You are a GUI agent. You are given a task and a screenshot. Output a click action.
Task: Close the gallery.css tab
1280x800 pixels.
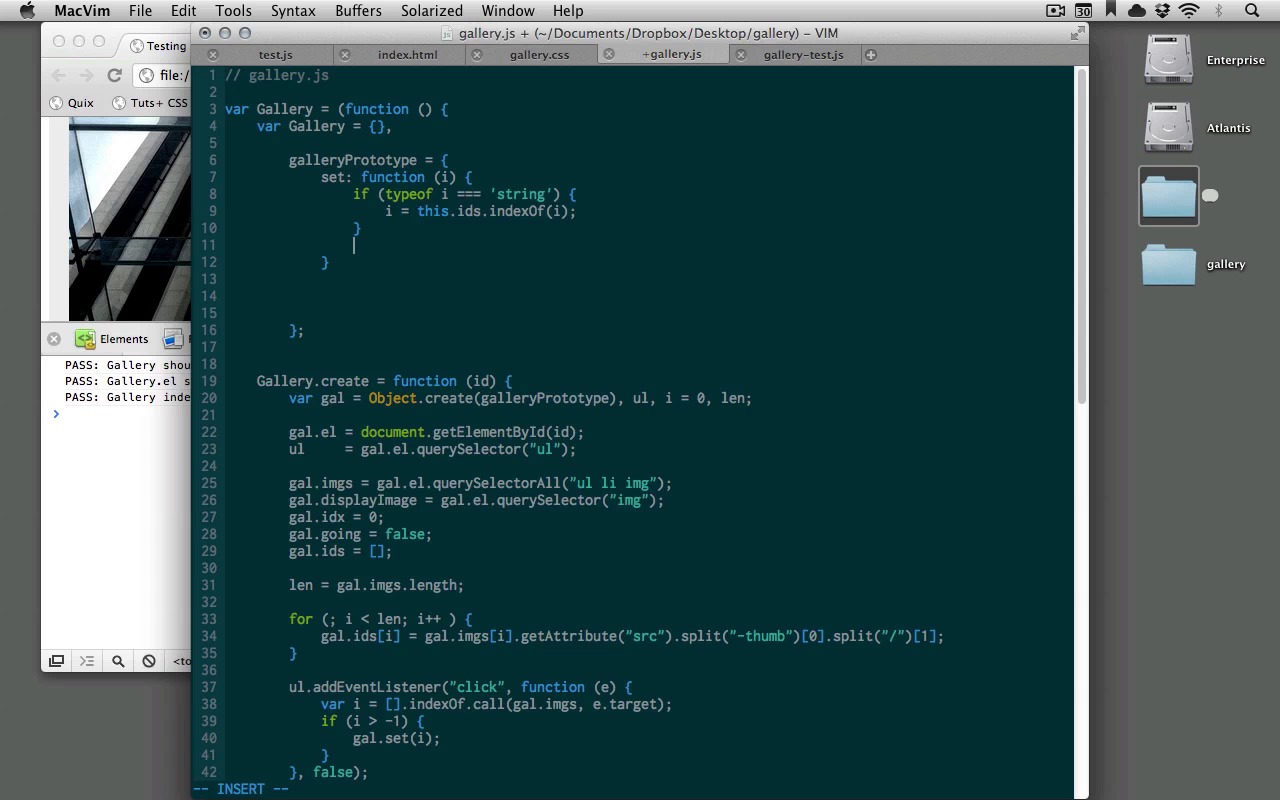[x=477, y=55]
